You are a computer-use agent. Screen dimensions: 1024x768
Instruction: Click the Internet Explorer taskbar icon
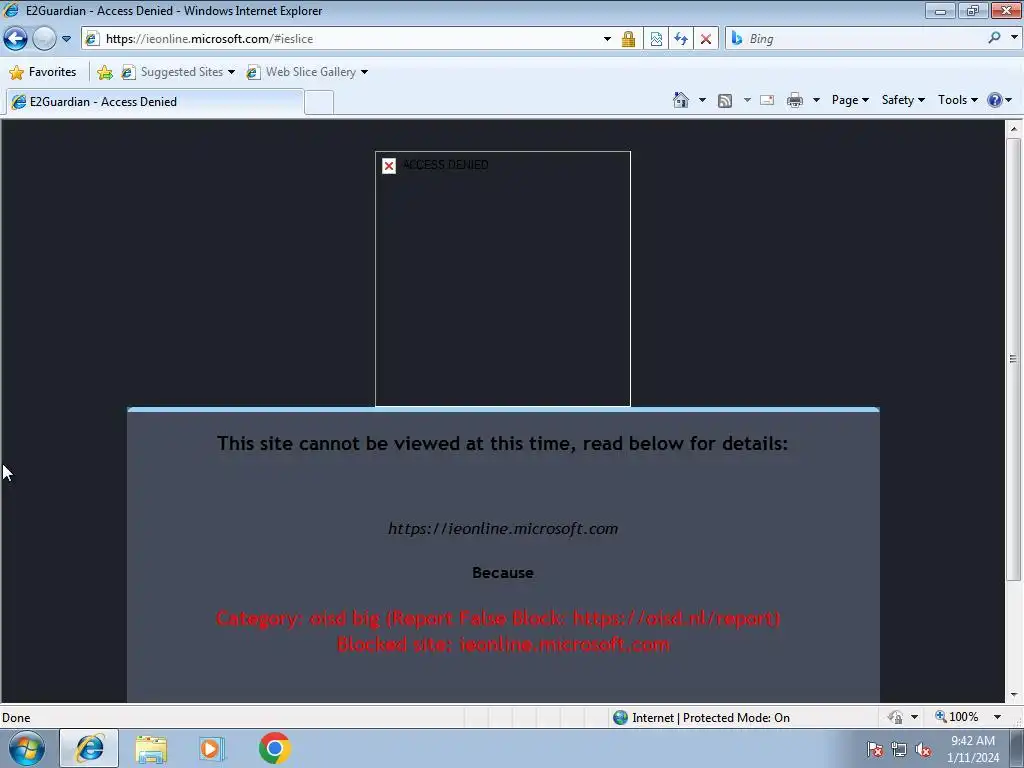(89, 748)
